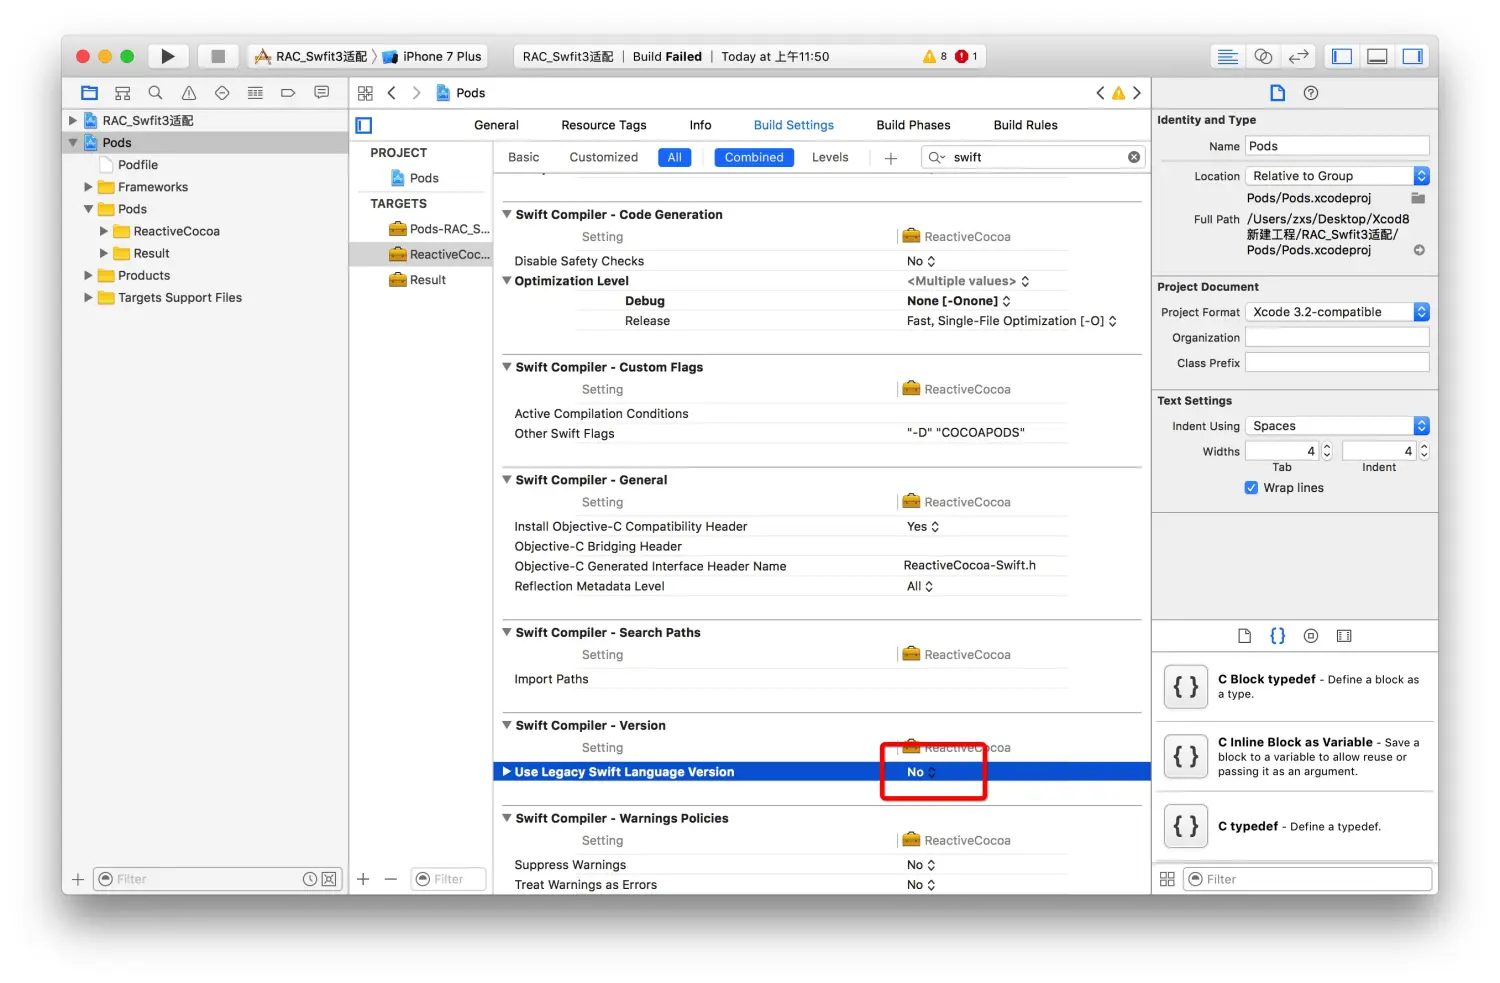Image resolution: width=1500 pixels, height=983 pixels.
Task: Open the Indent Using Spaces dropdown
Action: (1337, 426)
